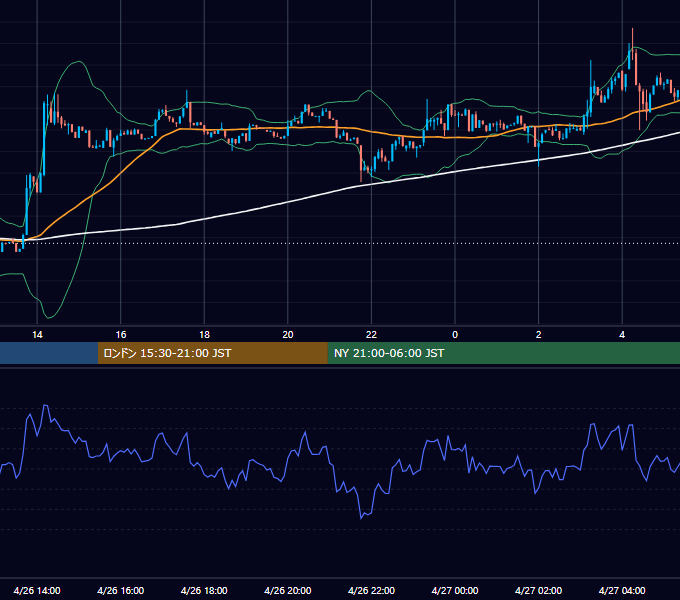Image resolution: width=680 pixels, height=600 pixels.
Task: Click hour label 4 on price chart axis
Action: pyautogui.click(x=622, y=335)
